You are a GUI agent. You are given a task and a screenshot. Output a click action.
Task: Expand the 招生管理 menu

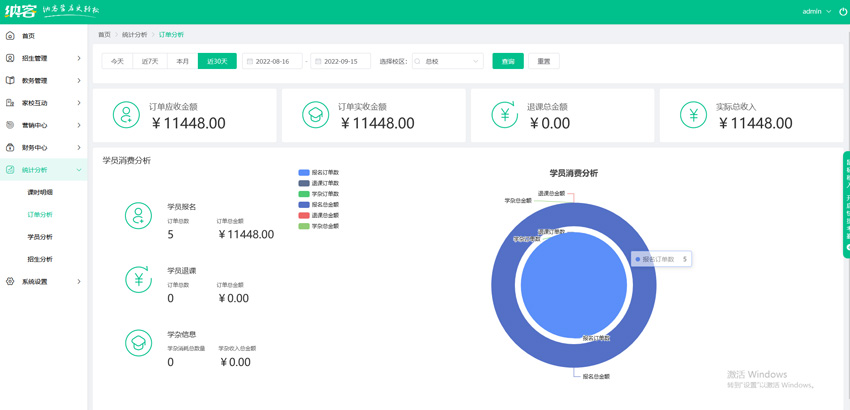click(79, 58)
